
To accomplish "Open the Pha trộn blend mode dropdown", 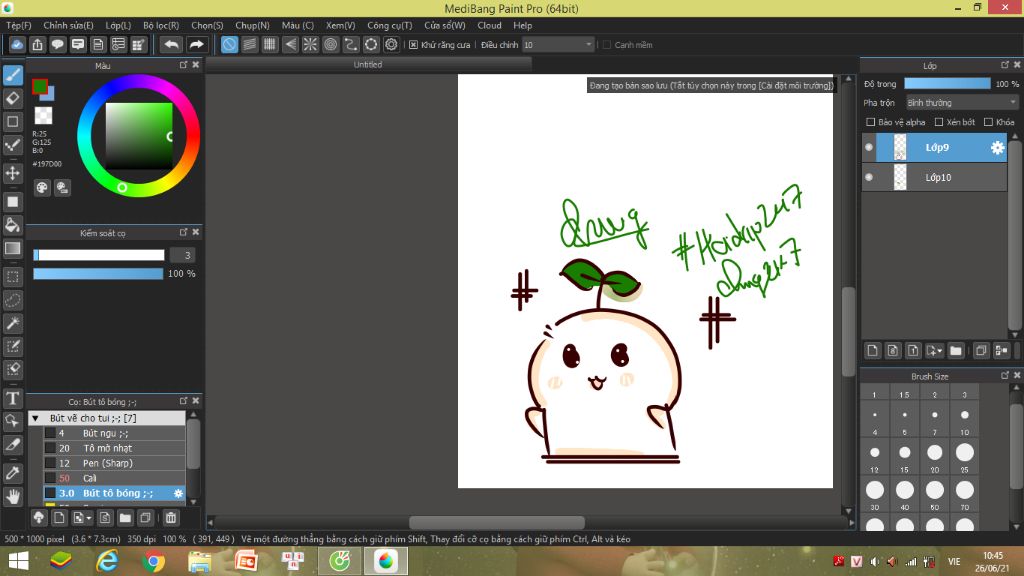I will [x=962, y=103].
